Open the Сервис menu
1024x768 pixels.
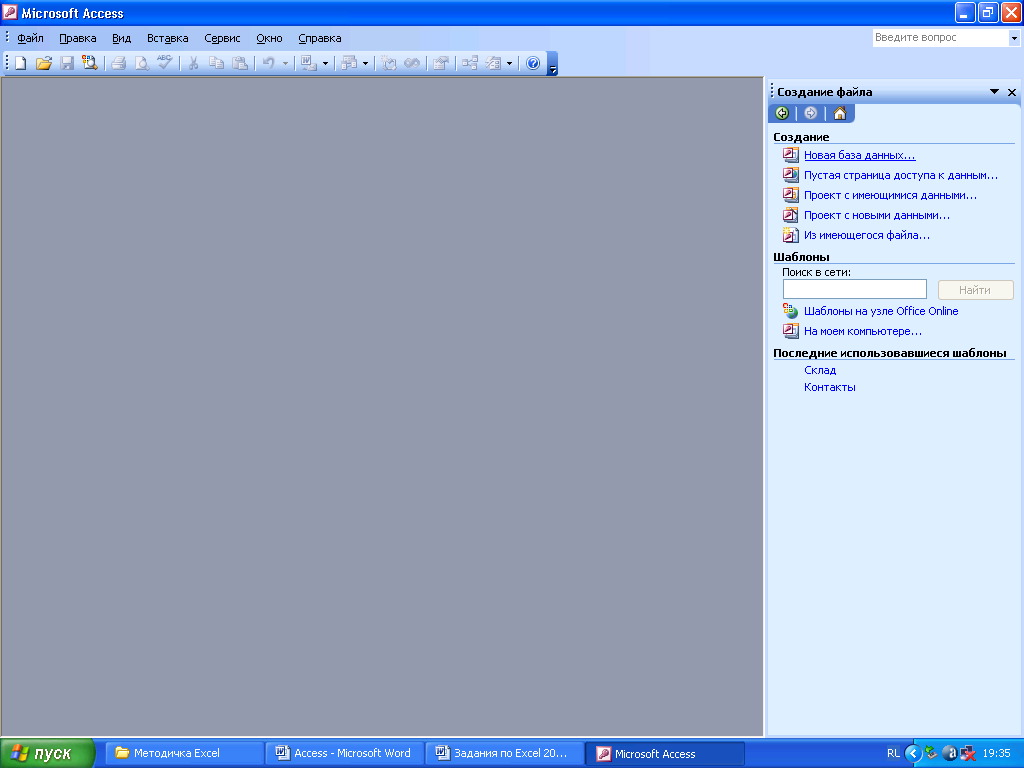(x=222, y=38)
